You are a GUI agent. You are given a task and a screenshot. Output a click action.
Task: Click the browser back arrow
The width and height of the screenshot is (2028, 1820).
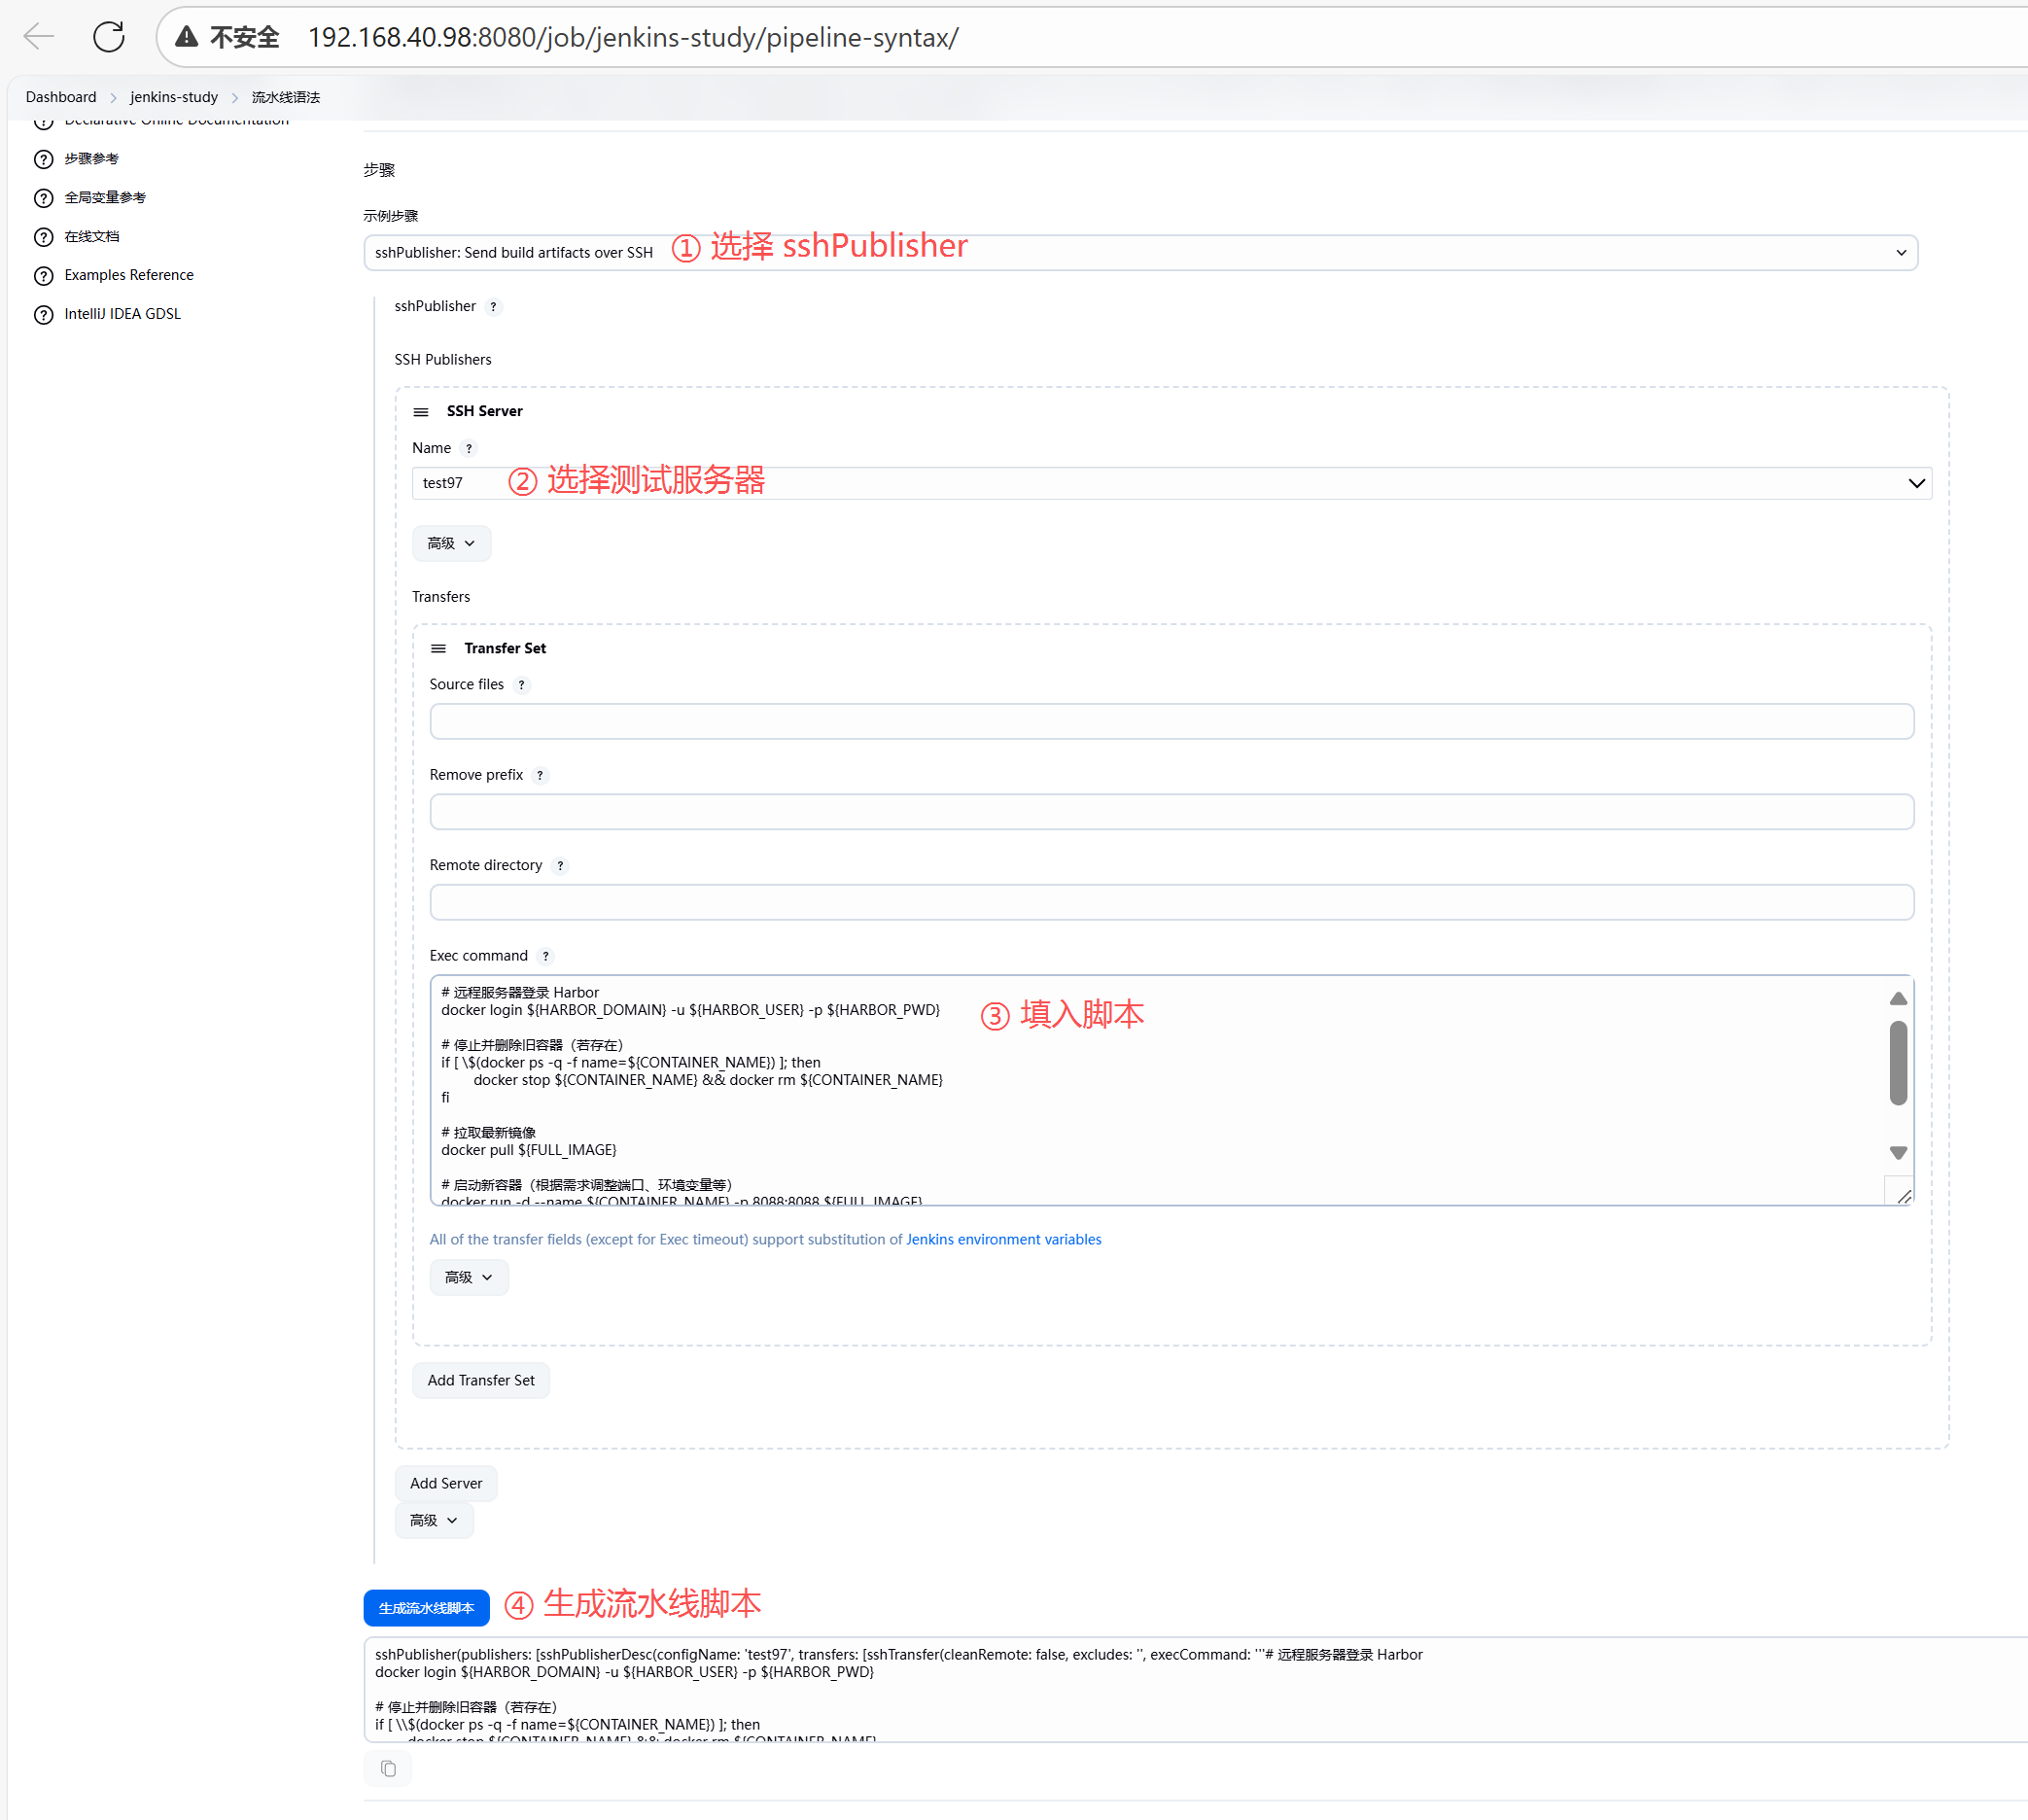(x=39, y=37)
